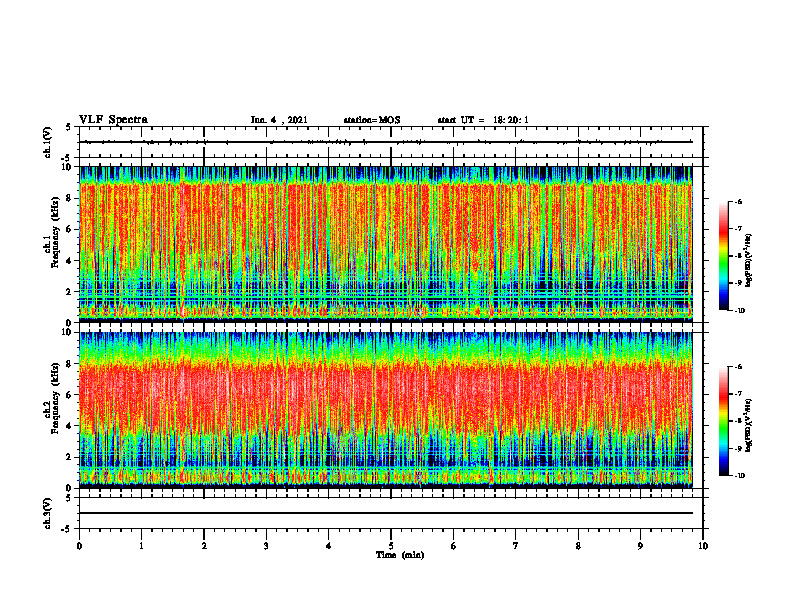Image resolution: width=792 pixels, height=612 pixels.
Task: Click time axis tick label "7"
Action: pos(516,546)
